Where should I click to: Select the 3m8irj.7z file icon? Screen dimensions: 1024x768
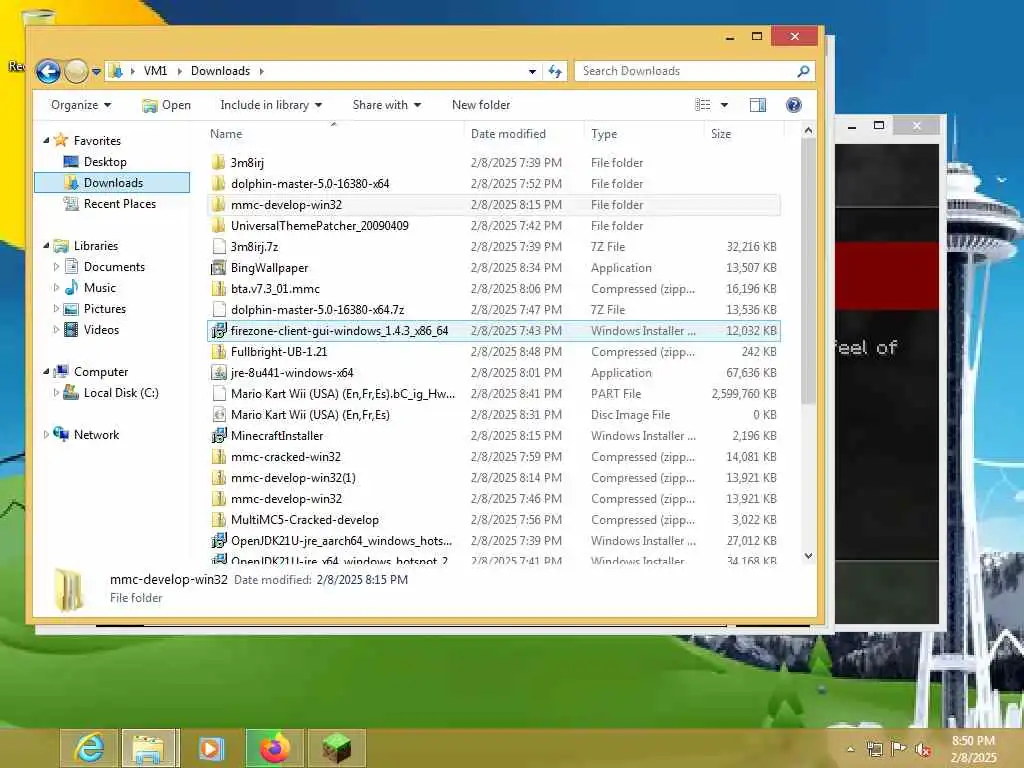(219, 246)
